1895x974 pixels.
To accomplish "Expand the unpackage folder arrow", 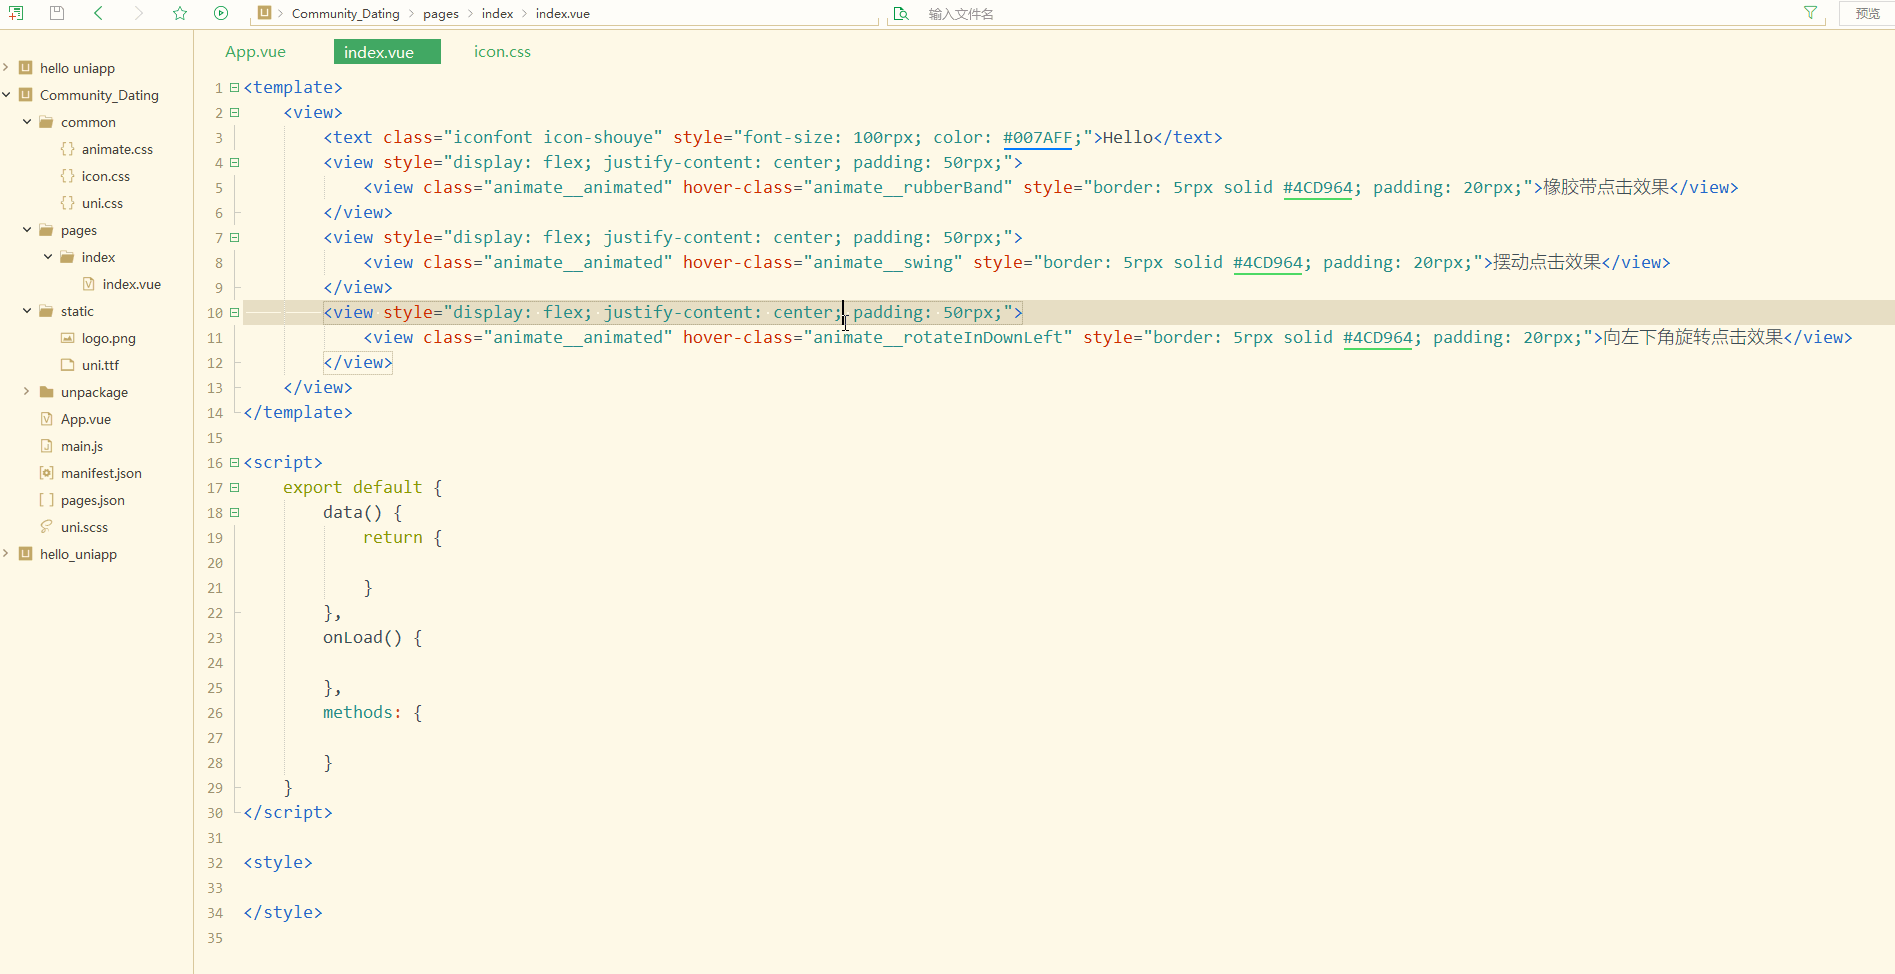I will (27, 392).
